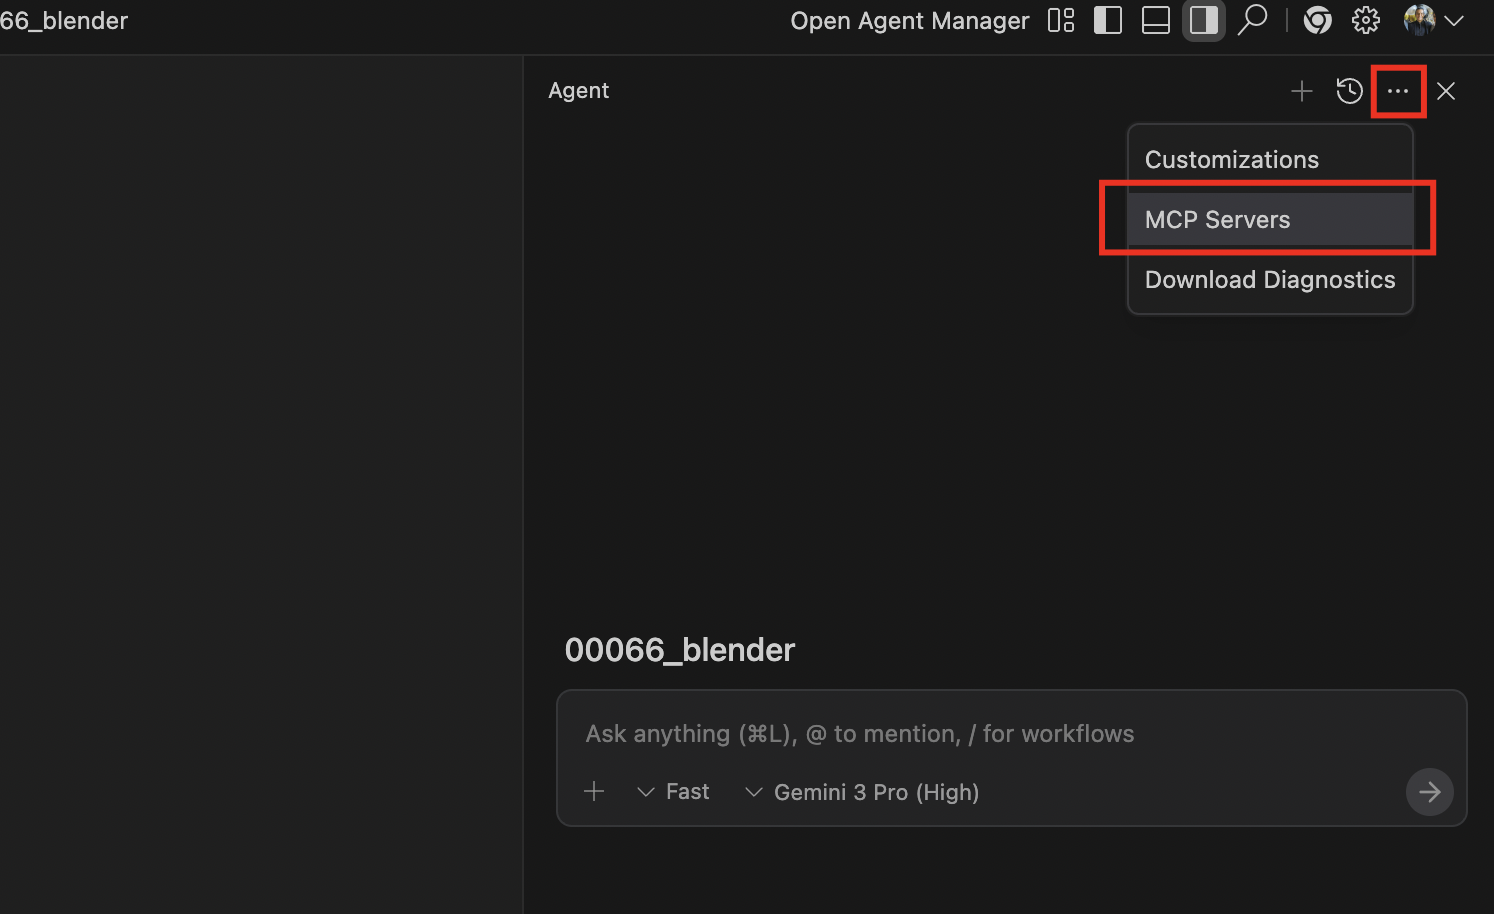Click Download Diagnostics menu entry

[1269, 280]
